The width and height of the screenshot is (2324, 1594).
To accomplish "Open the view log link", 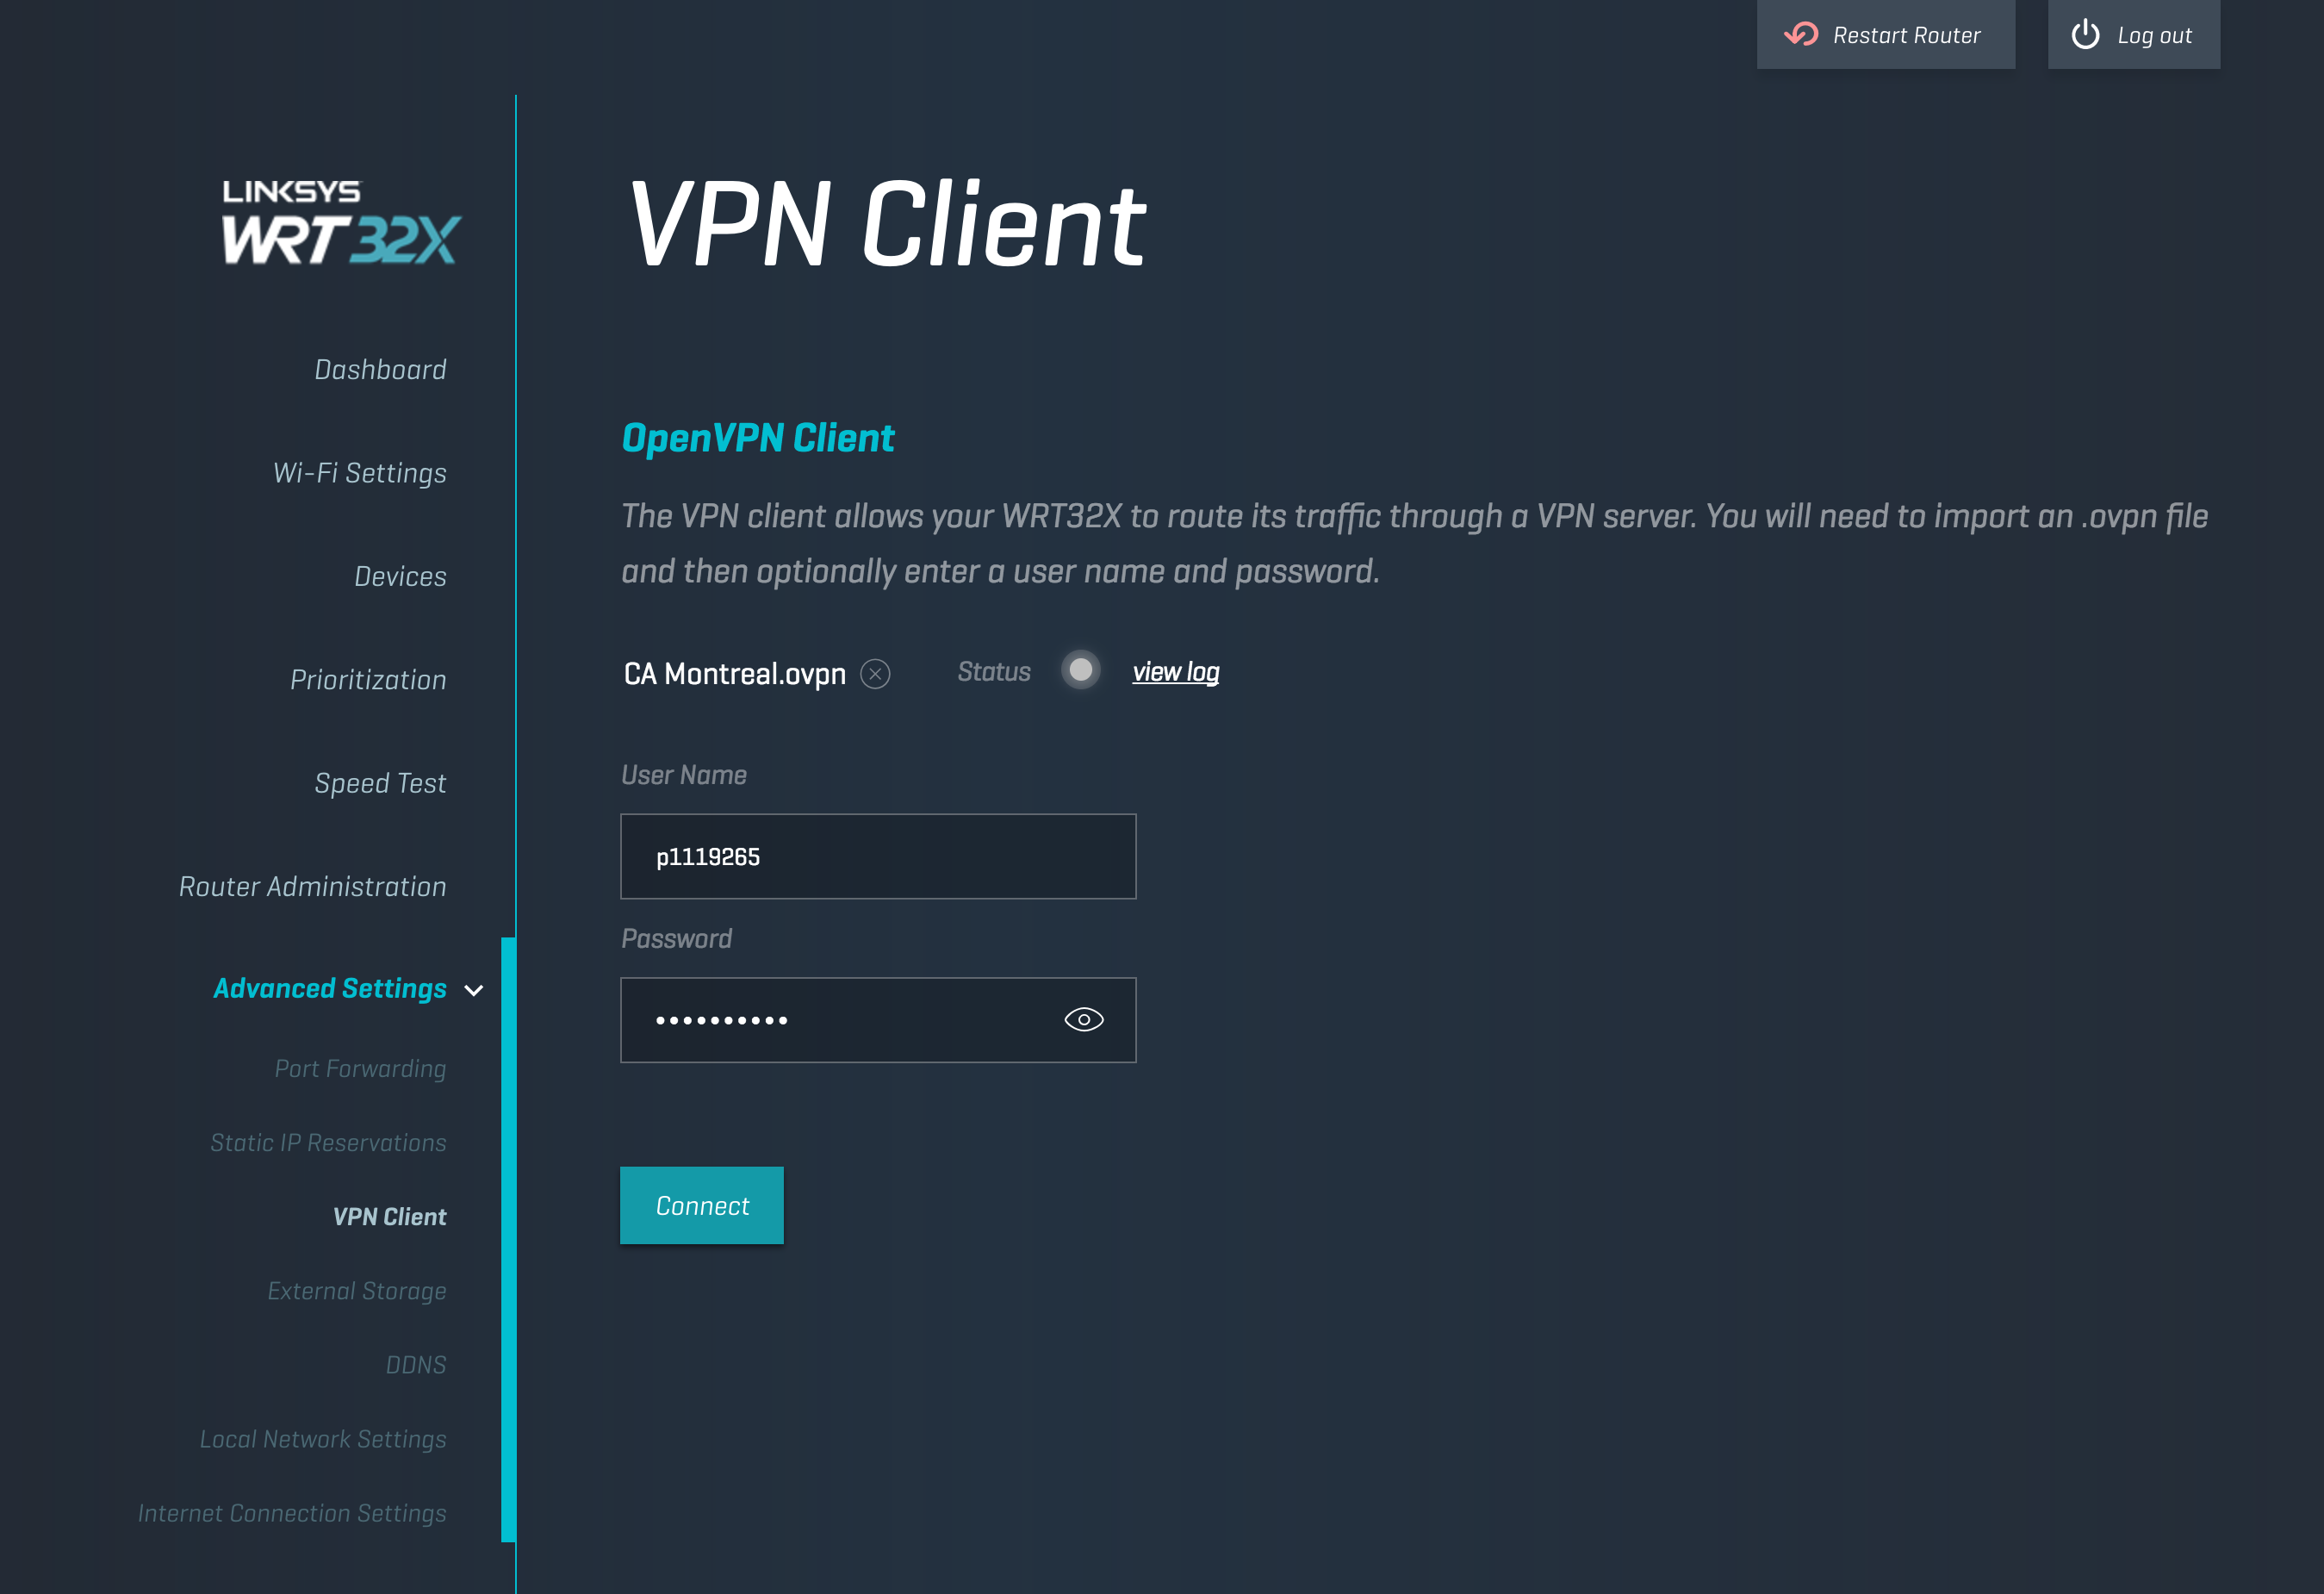I will pos(1175,672).
